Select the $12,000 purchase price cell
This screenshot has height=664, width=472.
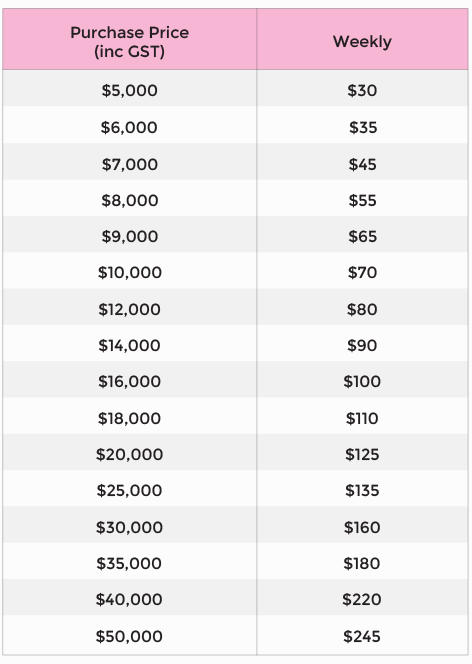(130, 309)
